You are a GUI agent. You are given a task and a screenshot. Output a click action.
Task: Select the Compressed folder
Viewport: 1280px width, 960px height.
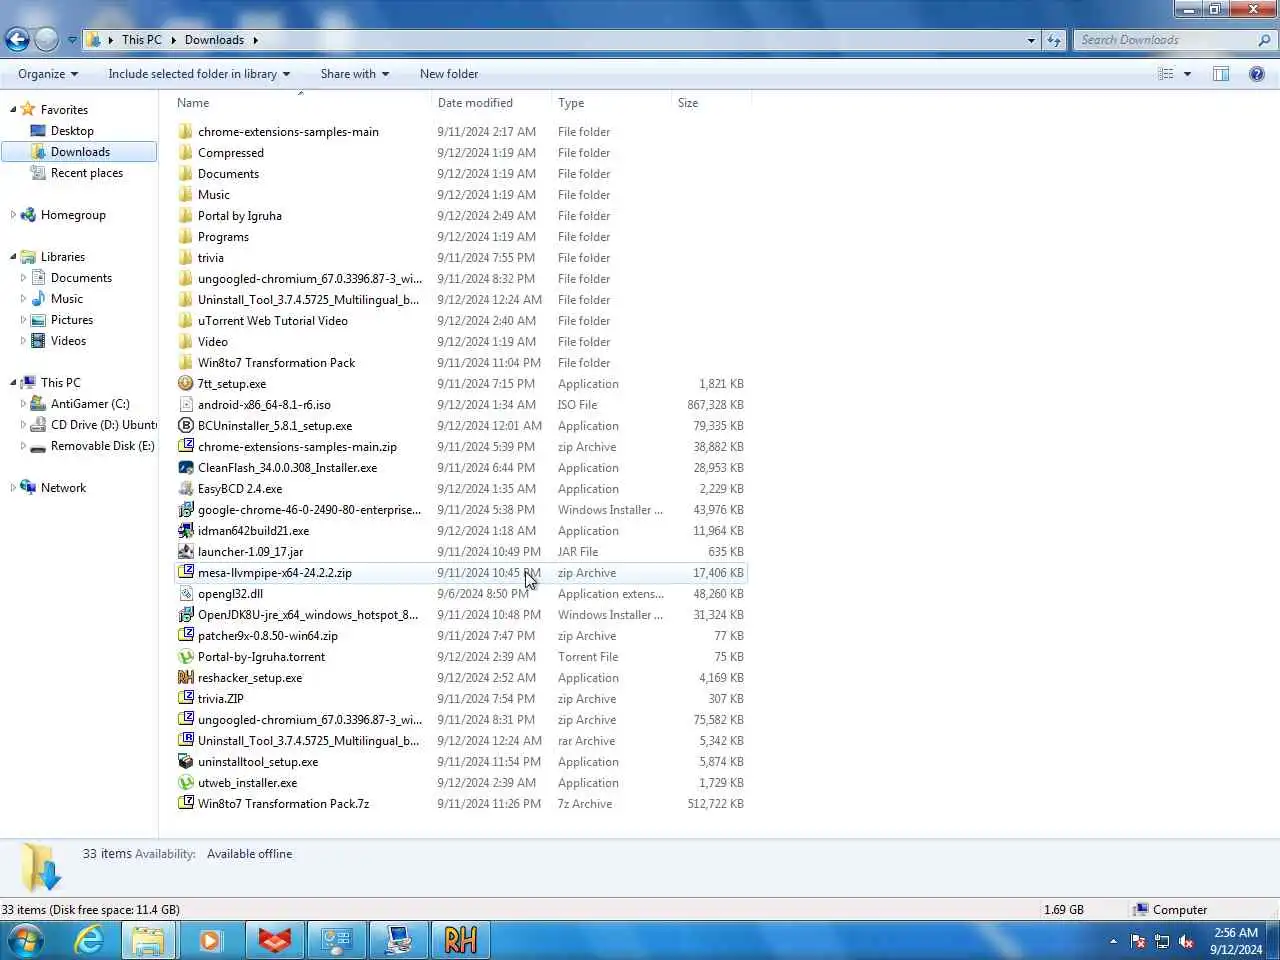[x=230, y=153]
